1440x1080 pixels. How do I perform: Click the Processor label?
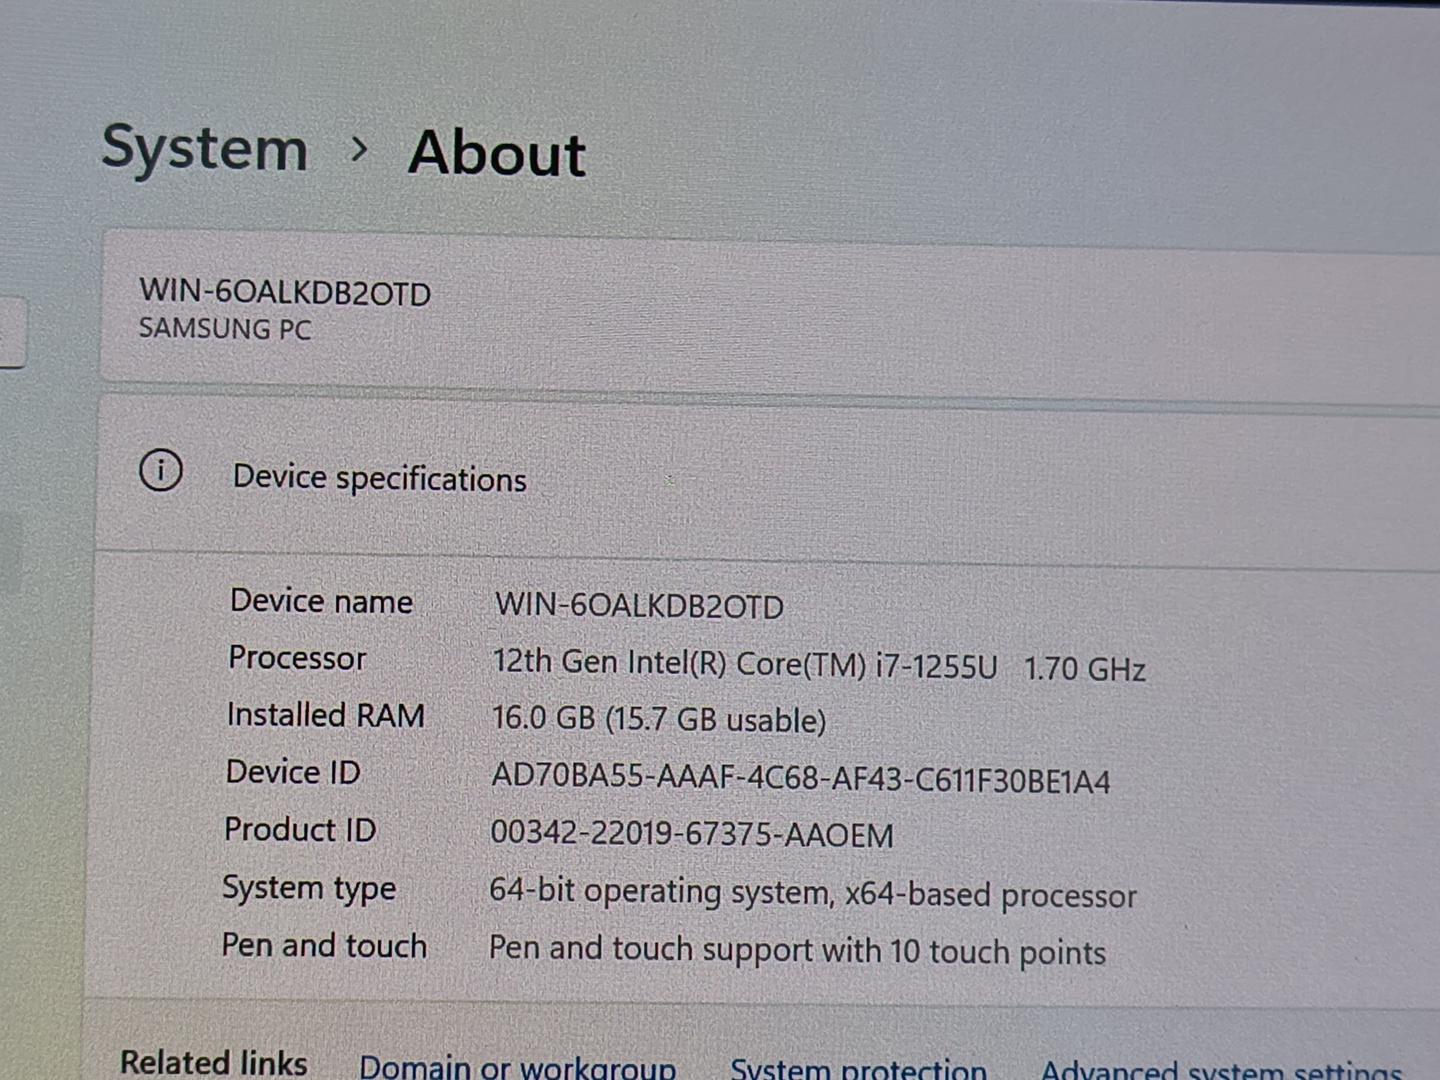tap(297, 658)
